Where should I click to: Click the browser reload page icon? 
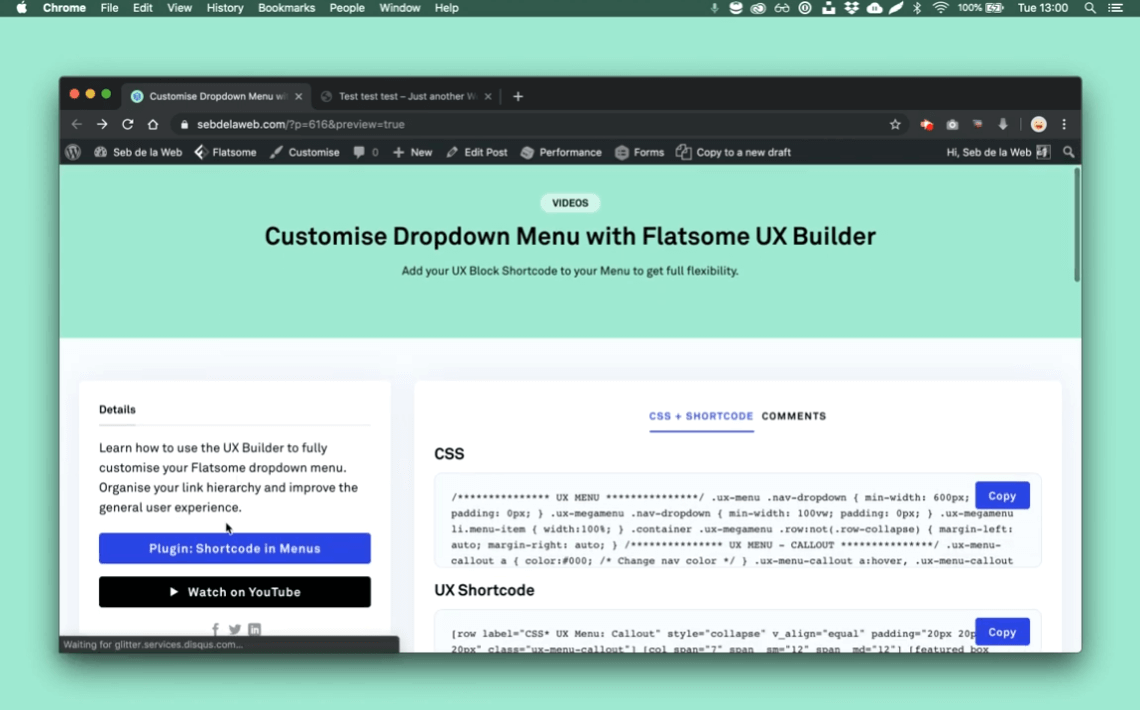pos(128,124)
